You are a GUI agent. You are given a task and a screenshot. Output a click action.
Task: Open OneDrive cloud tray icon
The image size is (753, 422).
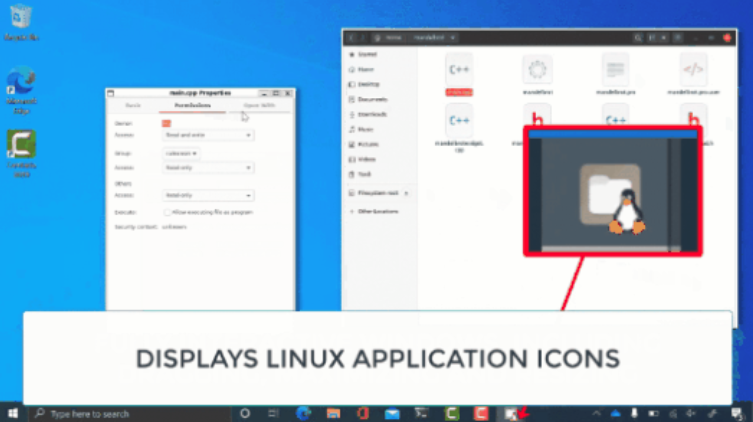(615, 413)
